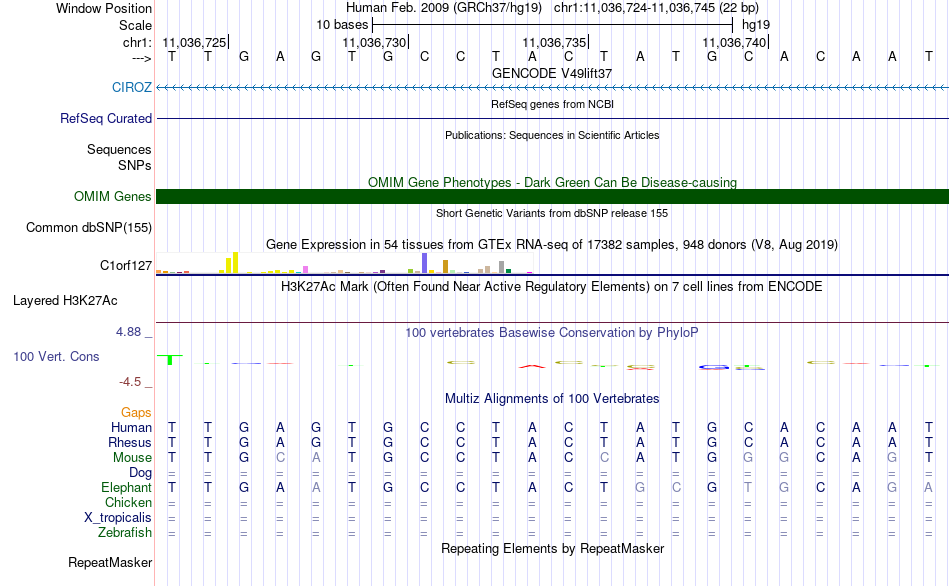This screenshot has height=586, width=950.
Task: Click the X_tropicalis species row label
Action: pos(118,518)
